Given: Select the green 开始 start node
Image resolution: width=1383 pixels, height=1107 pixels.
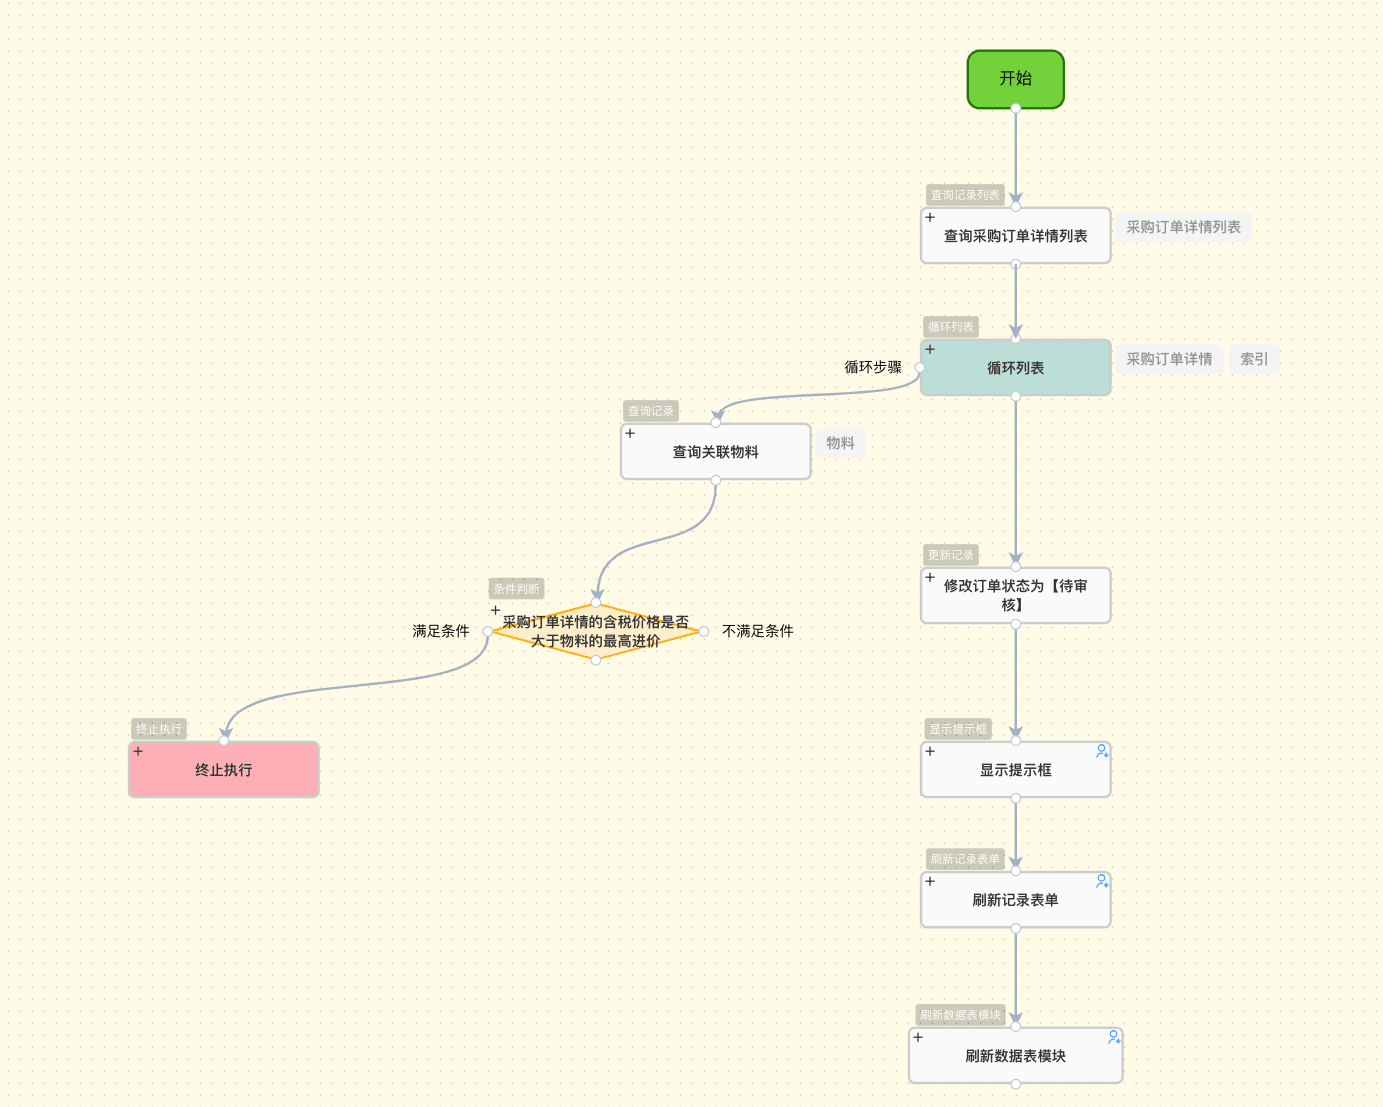Looking at the screenshot, I should [x=1016, y=79].
